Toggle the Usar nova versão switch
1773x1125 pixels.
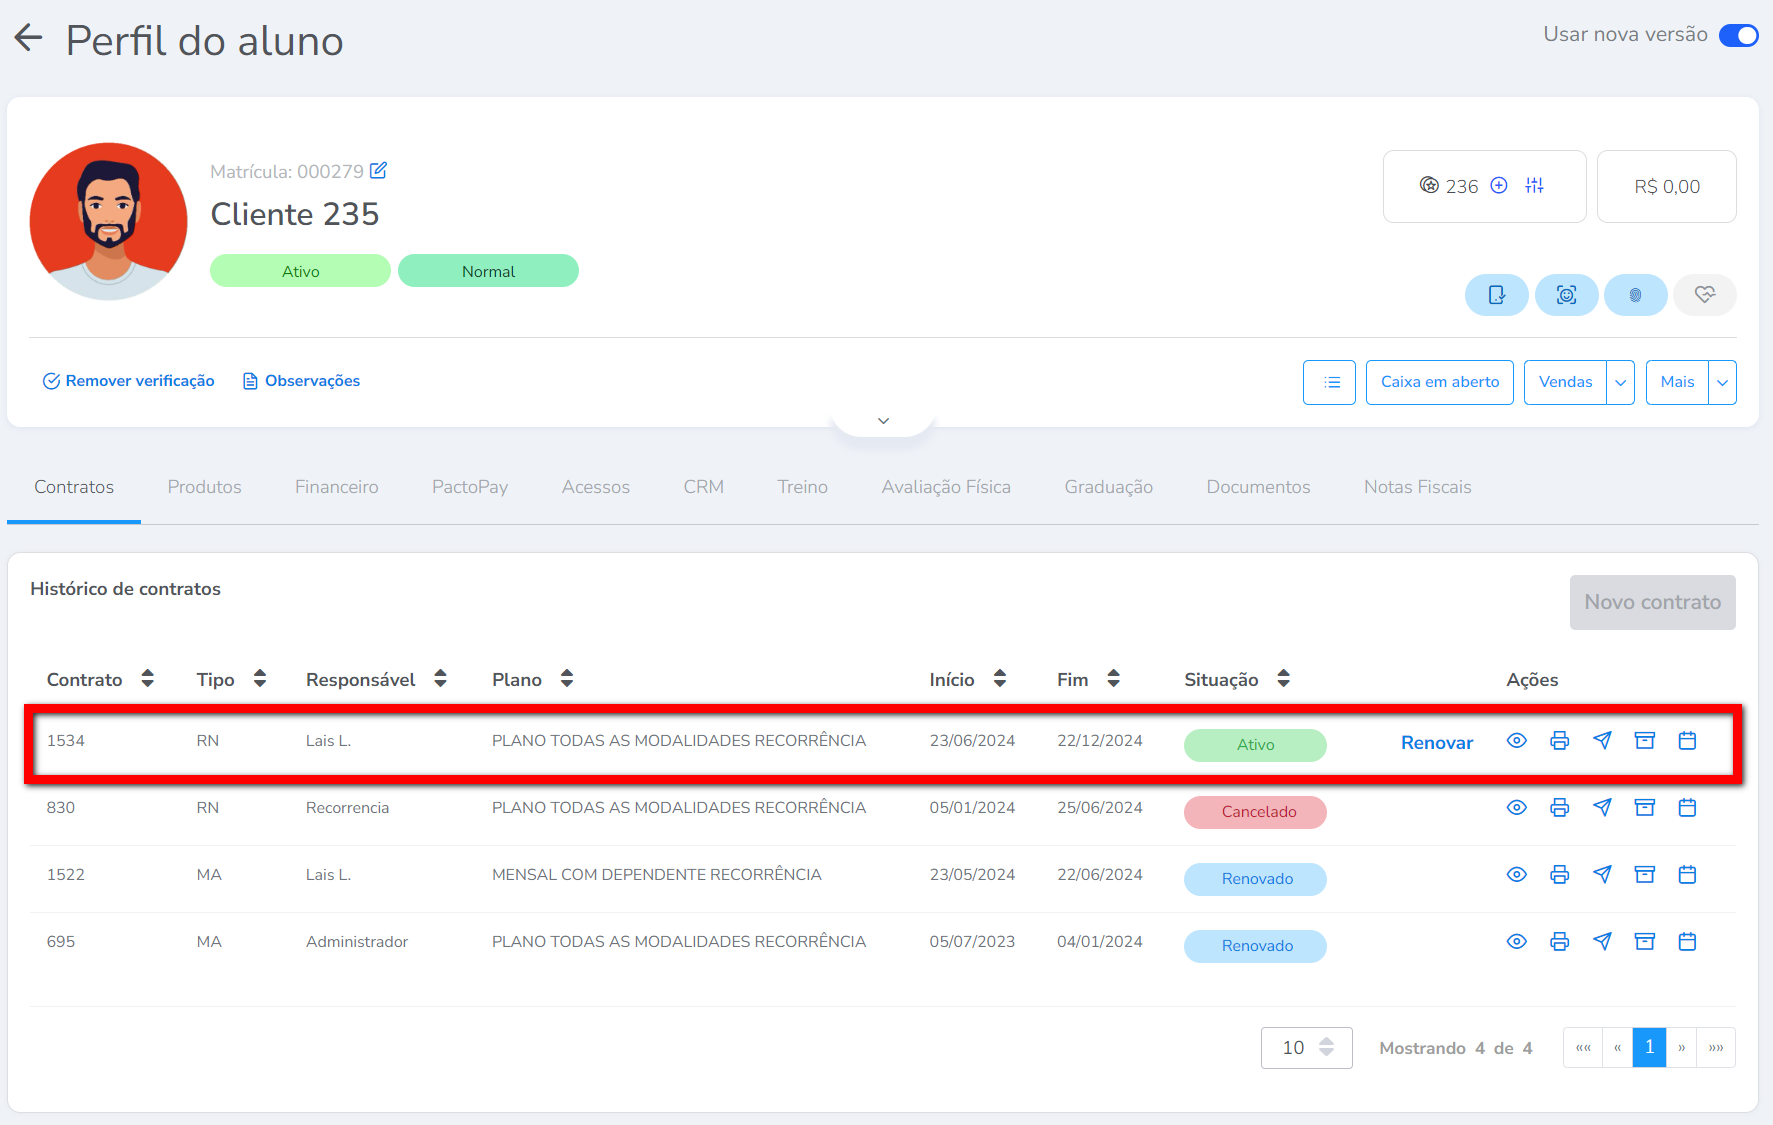click(1738, 35)
